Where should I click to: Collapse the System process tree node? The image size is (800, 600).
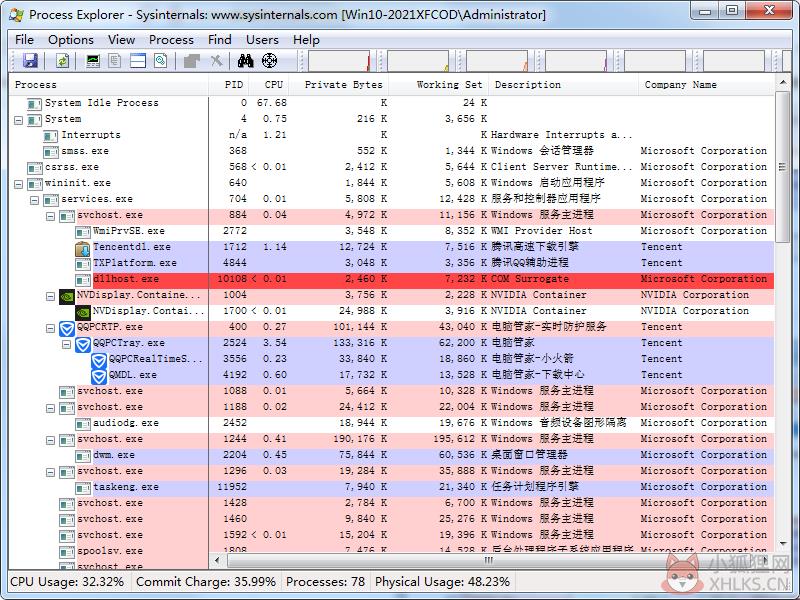click(x=18, y=120)
